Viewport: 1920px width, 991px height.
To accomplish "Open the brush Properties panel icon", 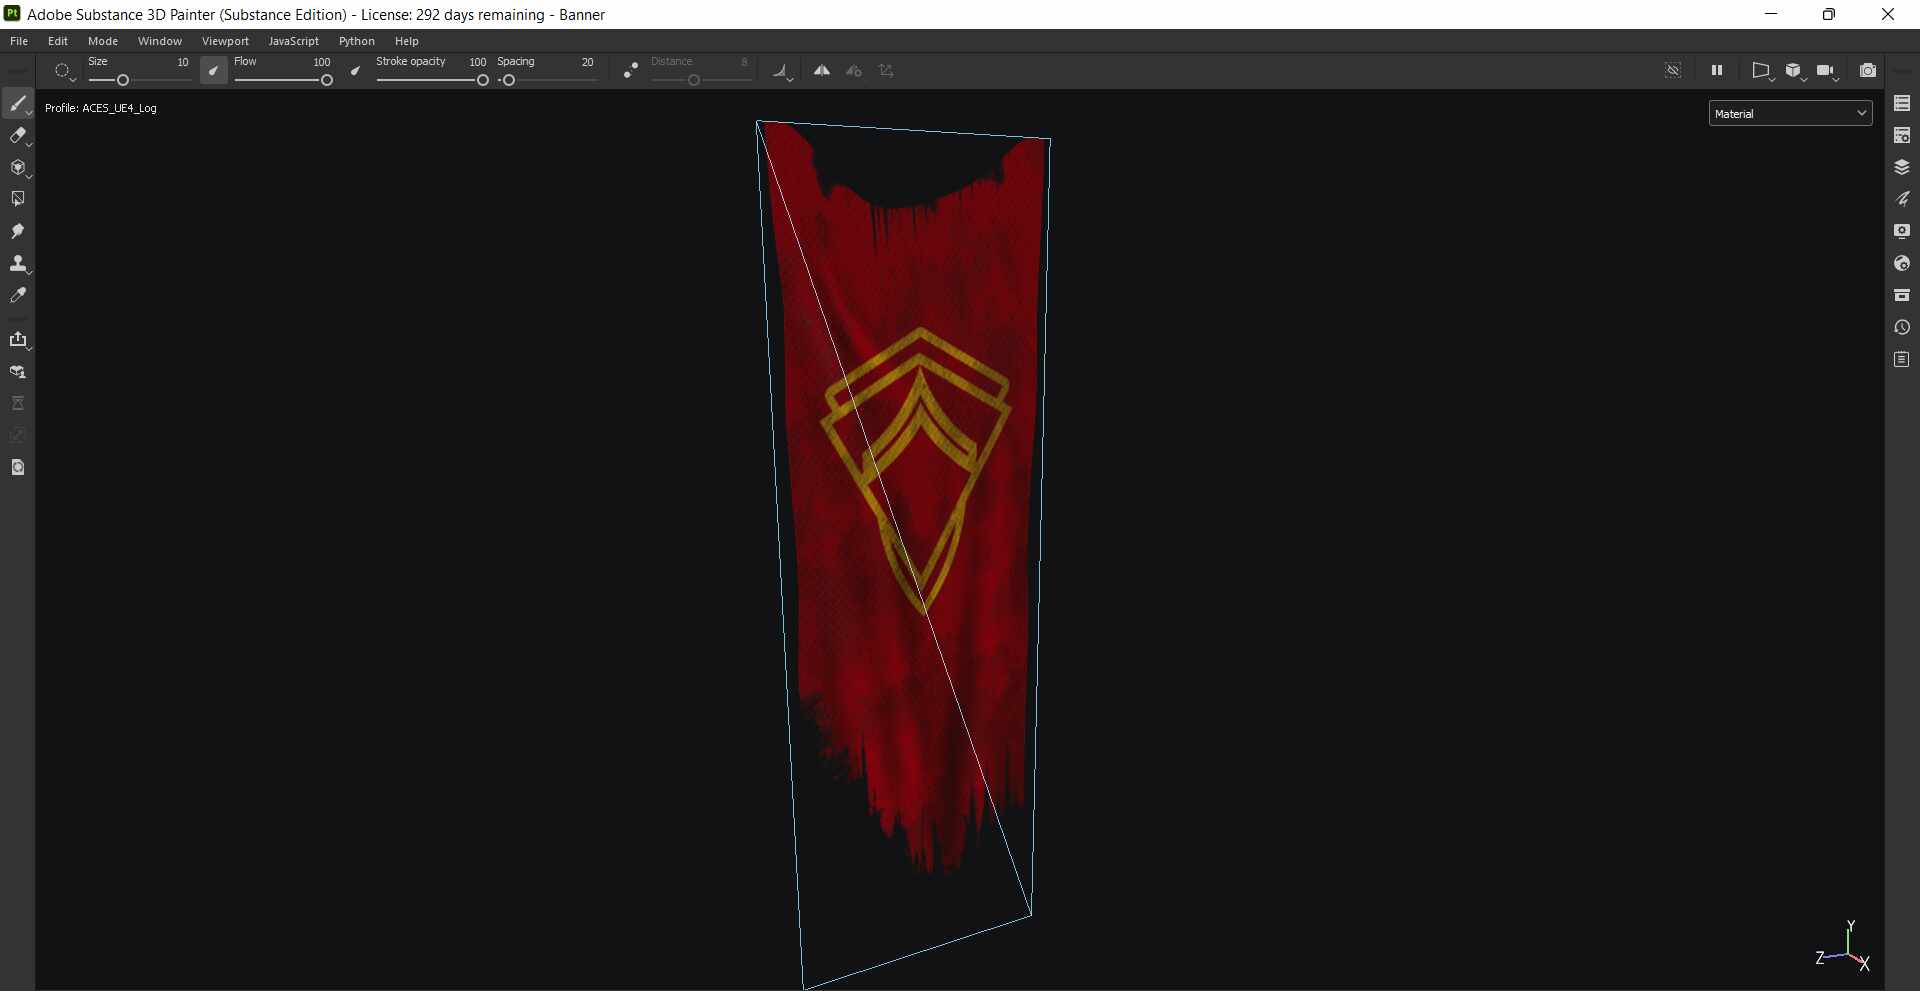I will click(1902, 199).
